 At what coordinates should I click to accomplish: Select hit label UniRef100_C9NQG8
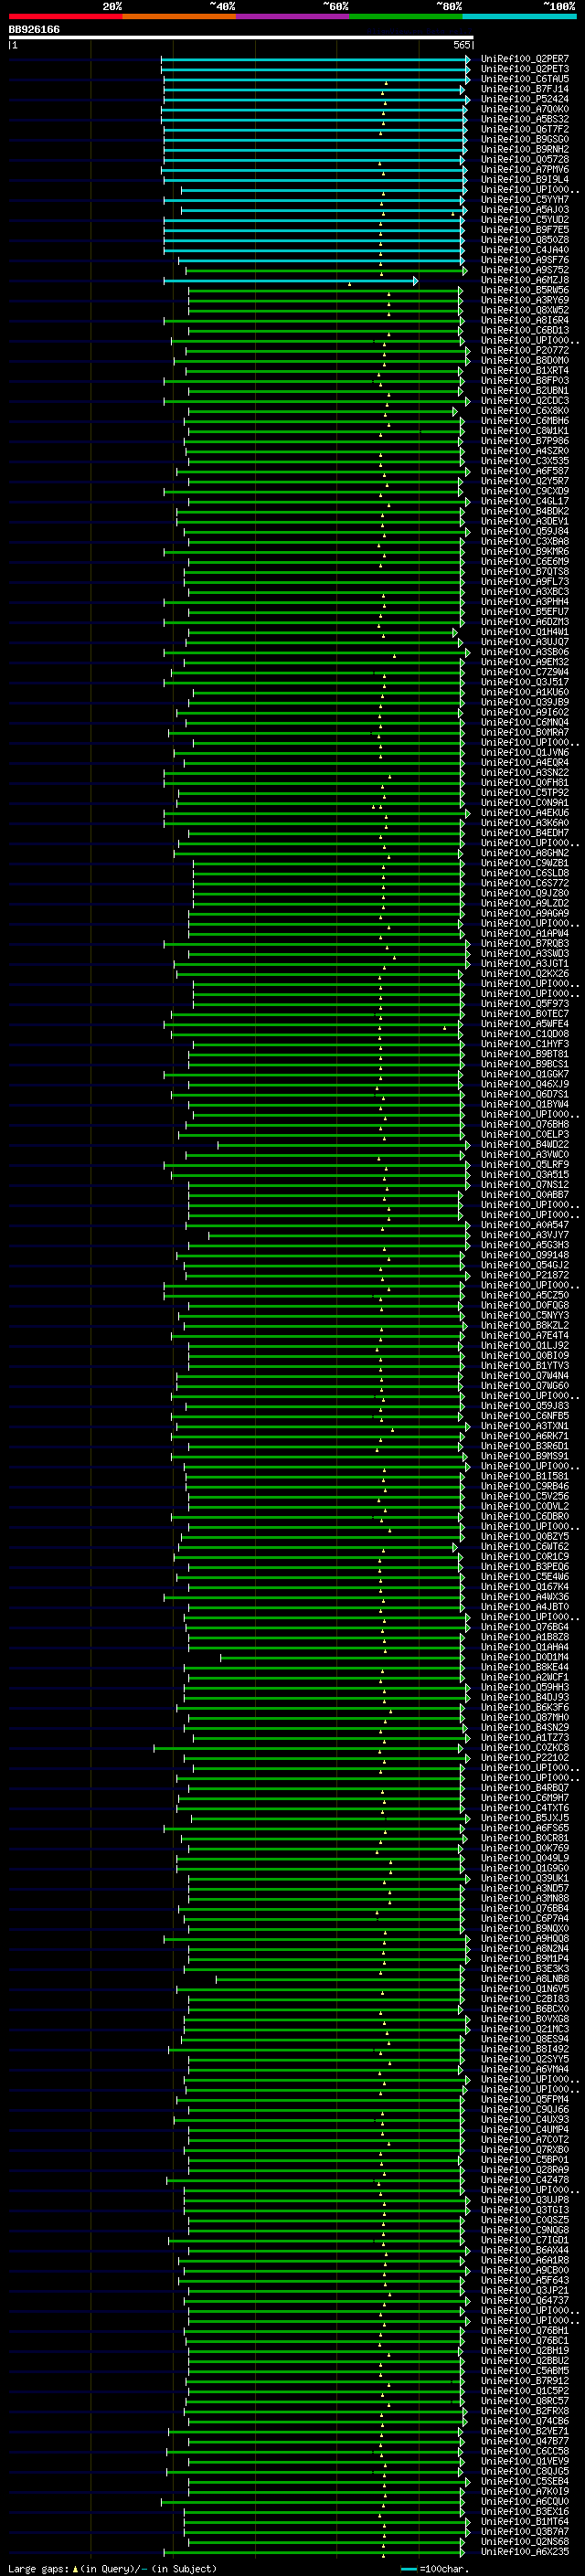coord(525,2229)
